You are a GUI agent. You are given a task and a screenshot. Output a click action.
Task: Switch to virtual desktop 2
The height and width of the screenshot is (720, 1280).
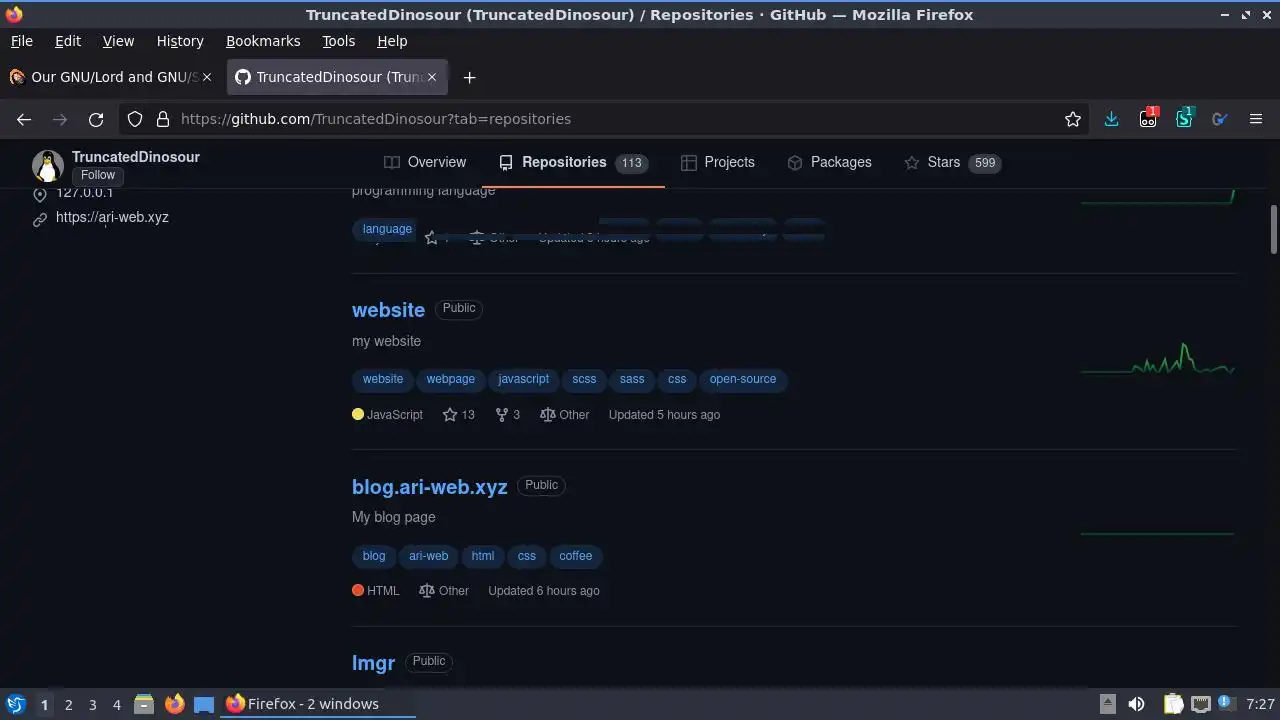pyautogui.click(x=68, y=704)
